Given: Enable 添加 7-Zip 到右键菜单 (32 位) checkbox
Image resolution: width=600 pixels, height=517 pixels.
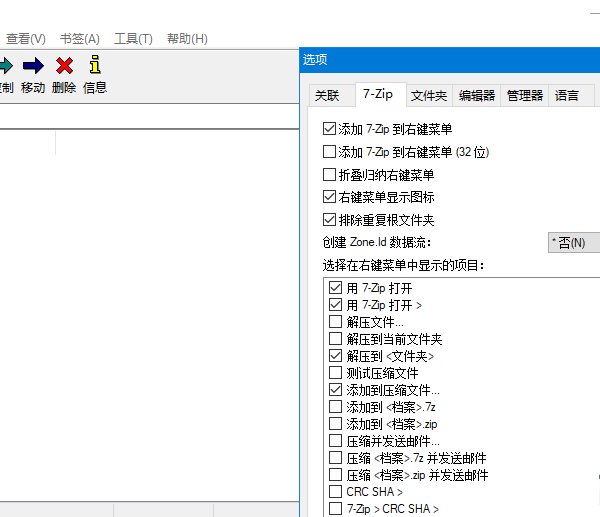Looking at the screenshot, I should click(330, 152).
